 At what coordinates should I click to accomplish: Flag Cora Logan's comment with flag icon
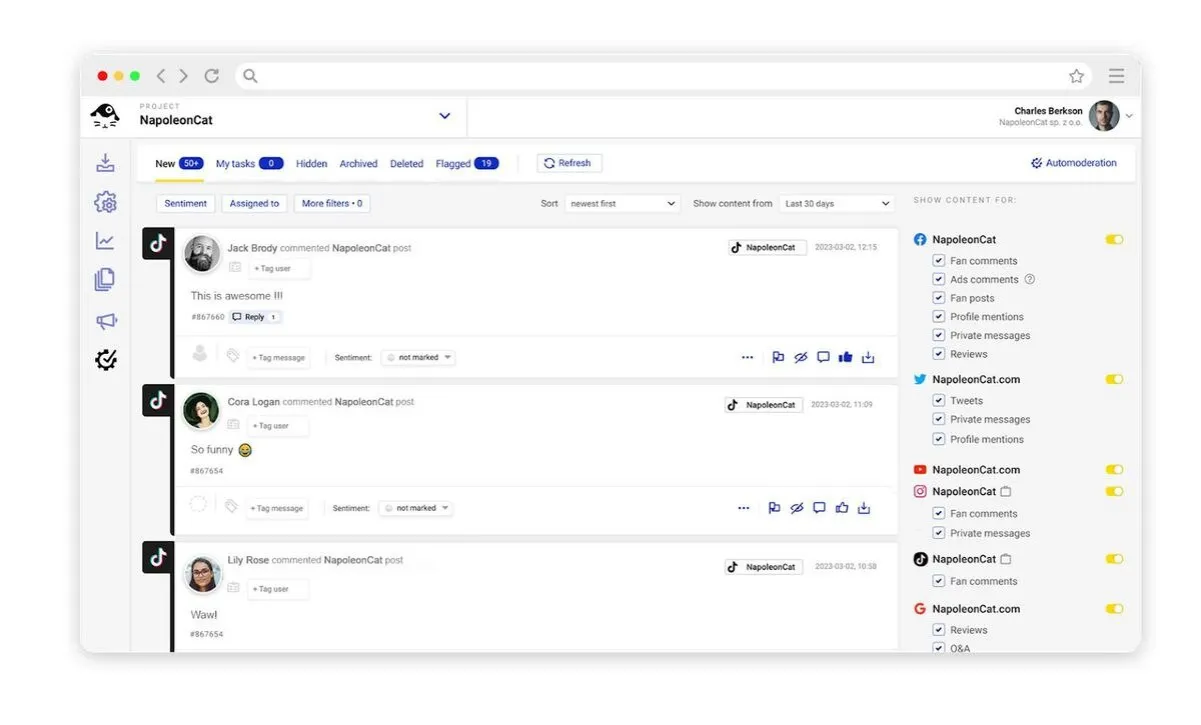click(x=774, y=508)
